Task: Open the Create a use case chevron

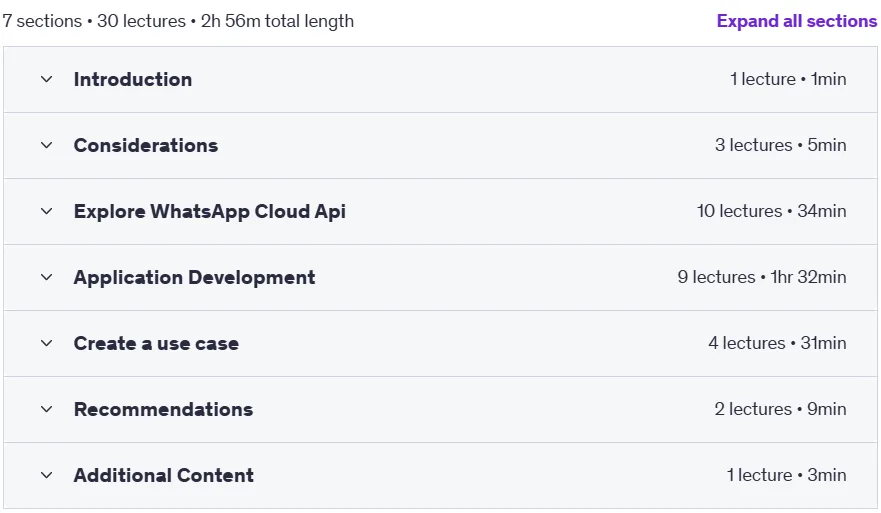Action: tap(47, 343)
